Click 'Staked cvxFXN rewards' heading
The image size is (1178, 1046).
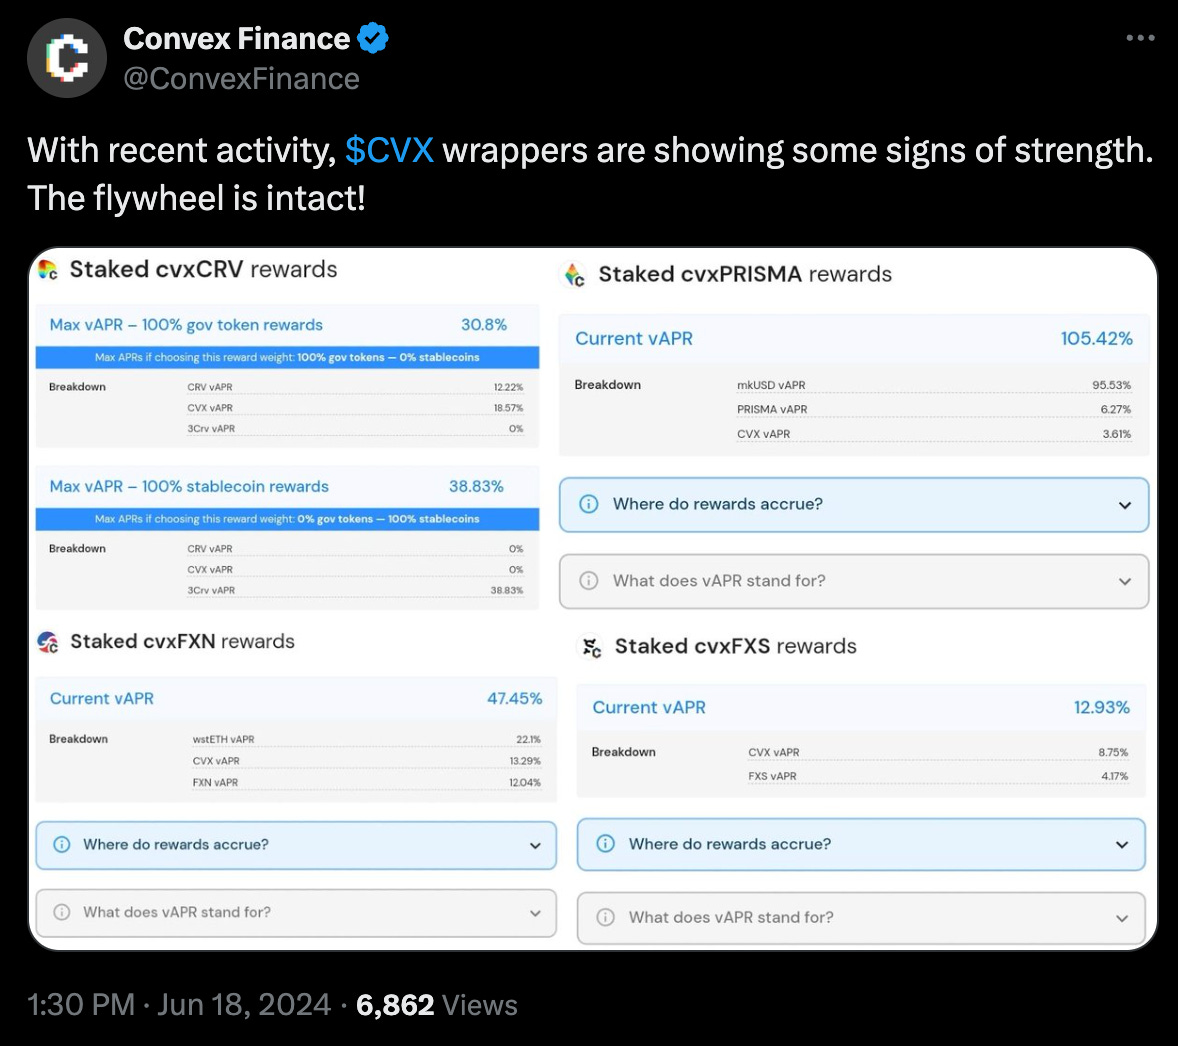[183, 641]
